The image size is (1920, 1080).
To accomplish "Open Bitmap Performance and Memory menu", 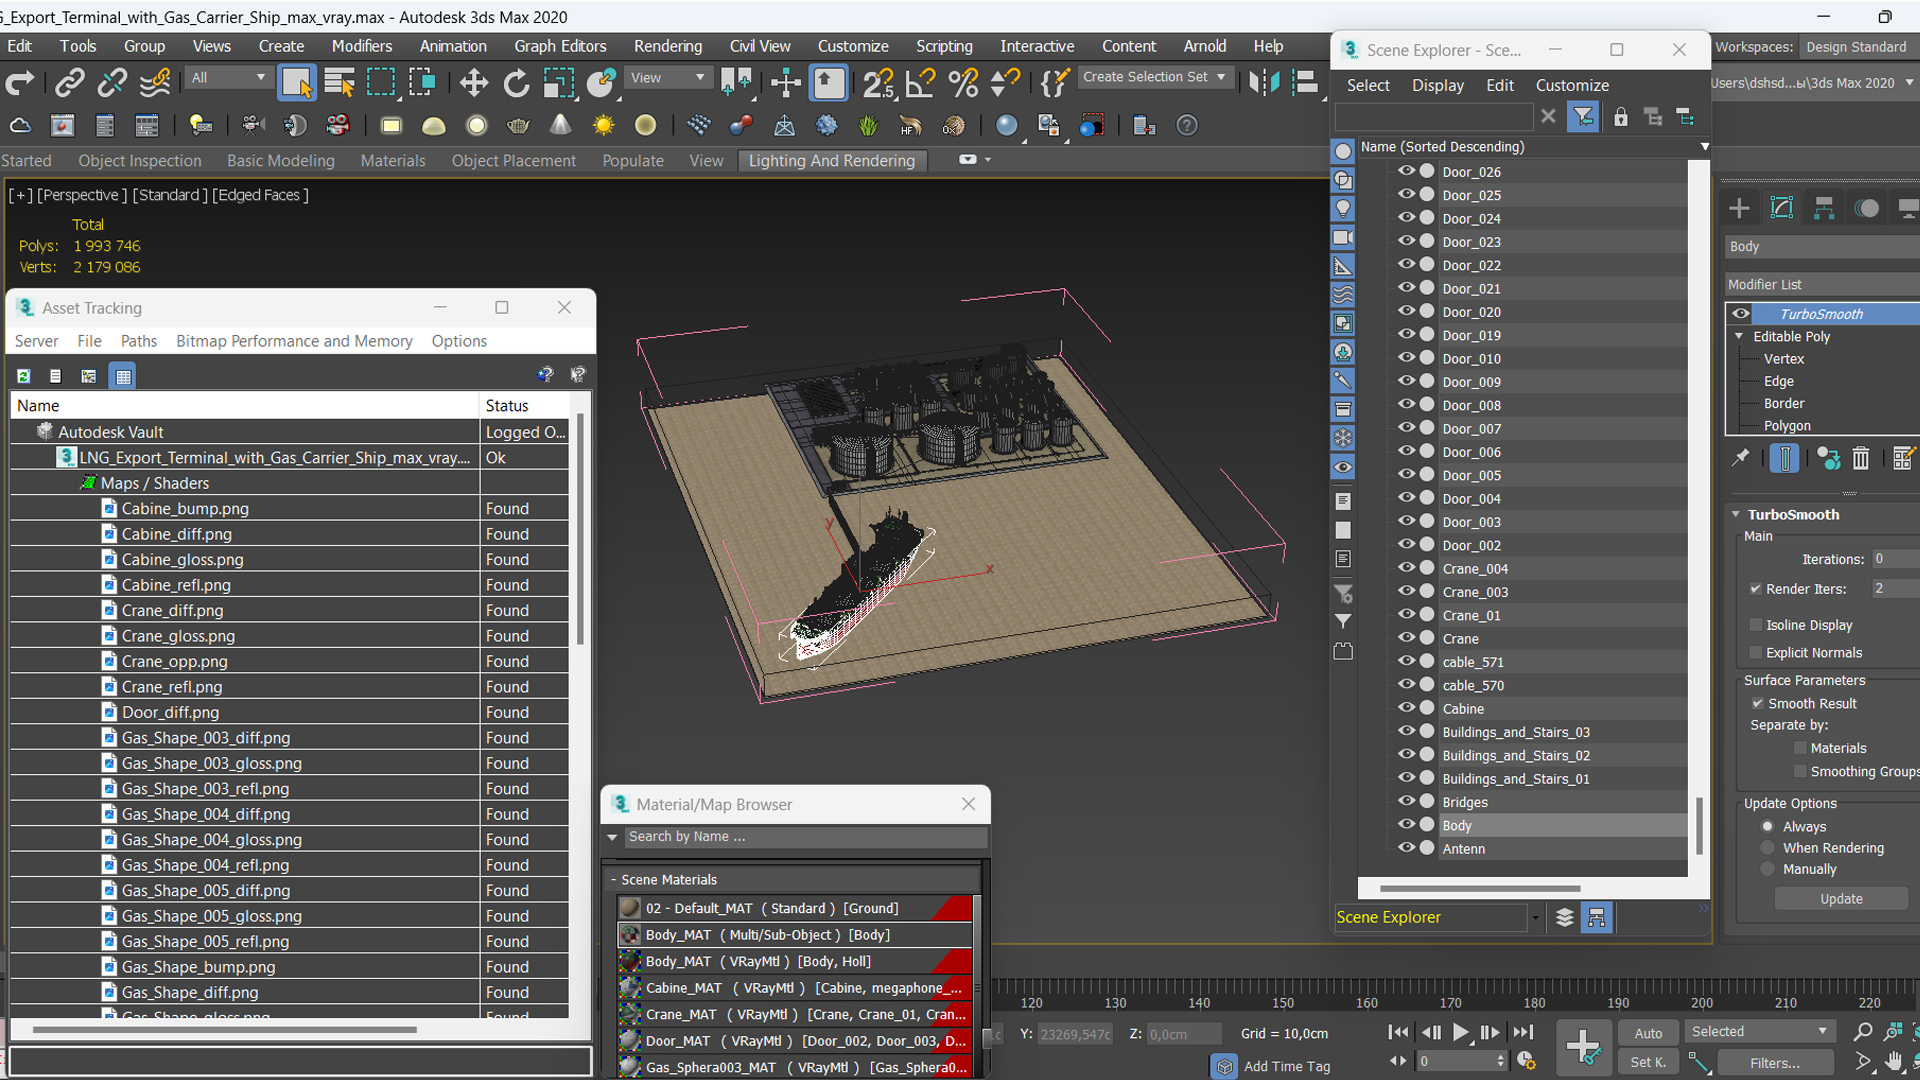I will 294,341.
